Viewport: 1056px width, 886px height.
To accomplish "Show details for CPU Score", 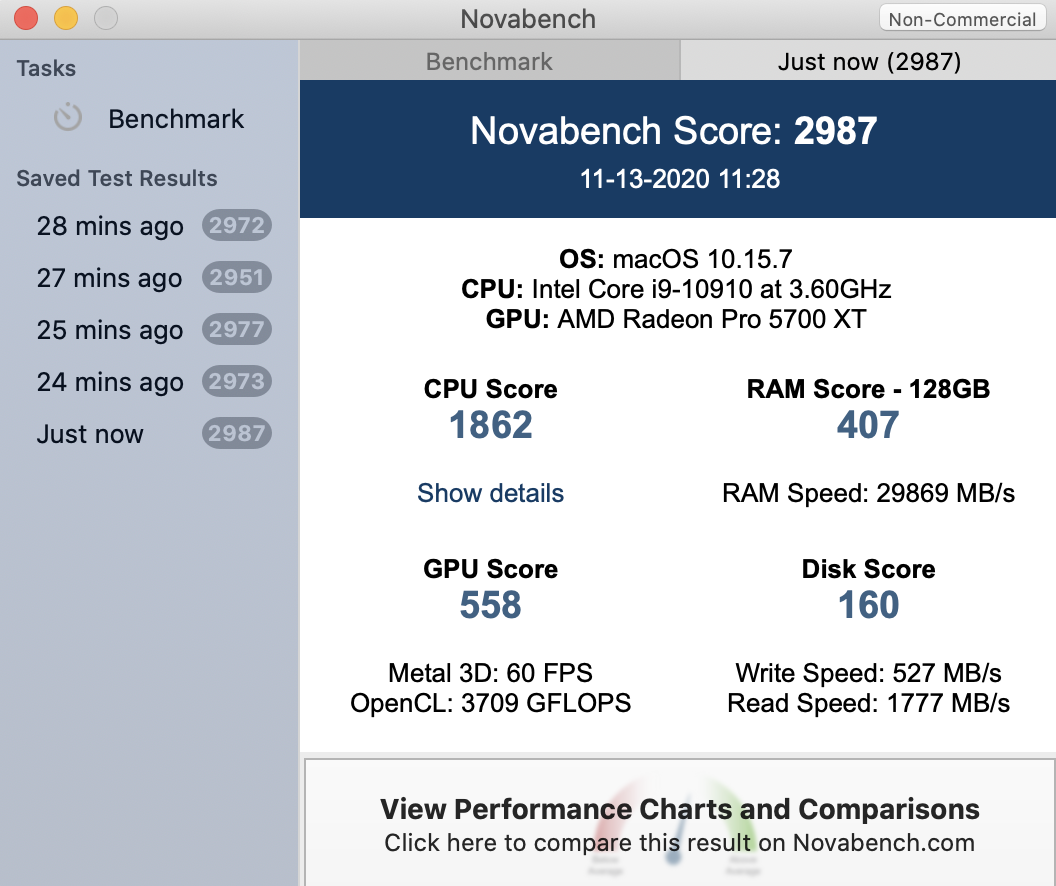I will coord(490,493).
